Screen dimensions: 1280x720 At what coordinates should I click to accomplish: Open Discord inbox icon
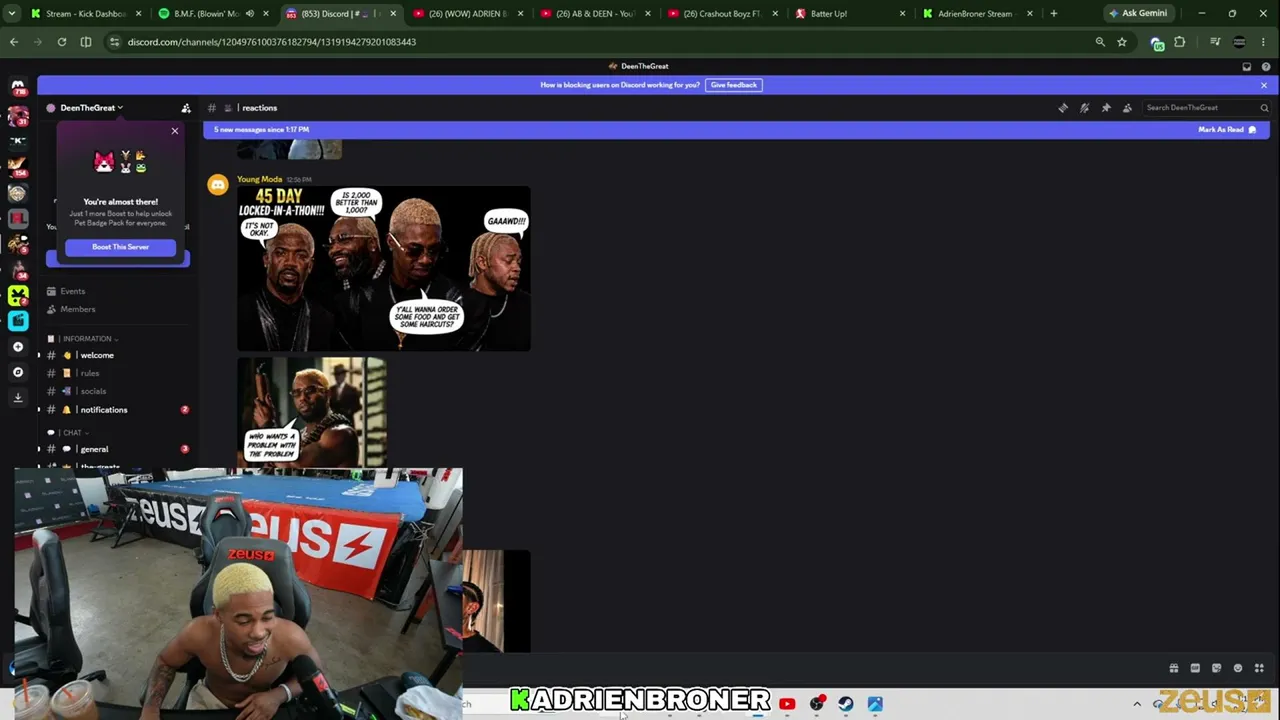1247,67
